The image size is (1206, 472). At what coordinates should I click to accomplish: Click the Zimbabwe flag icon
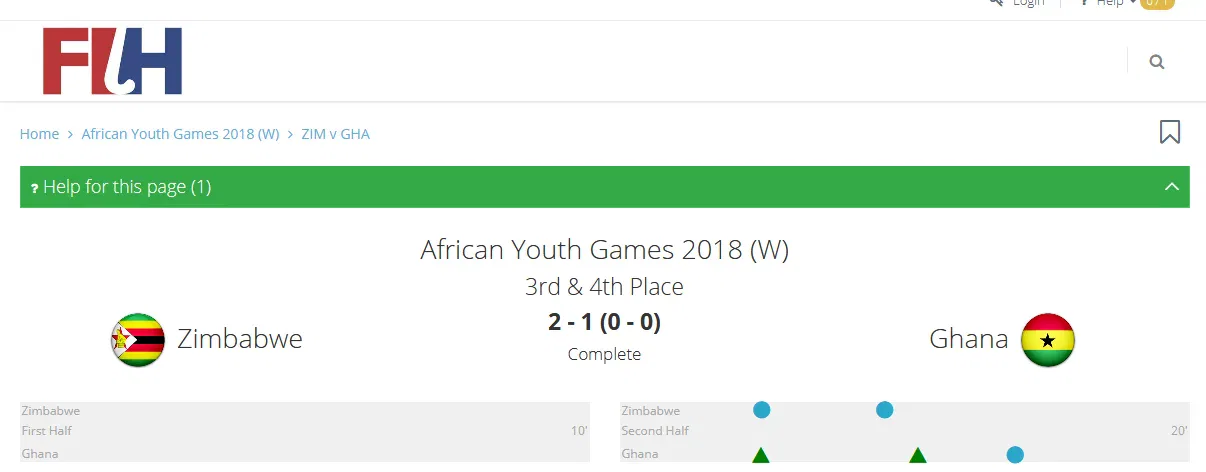pyautogui.click(x=138, y=340)
